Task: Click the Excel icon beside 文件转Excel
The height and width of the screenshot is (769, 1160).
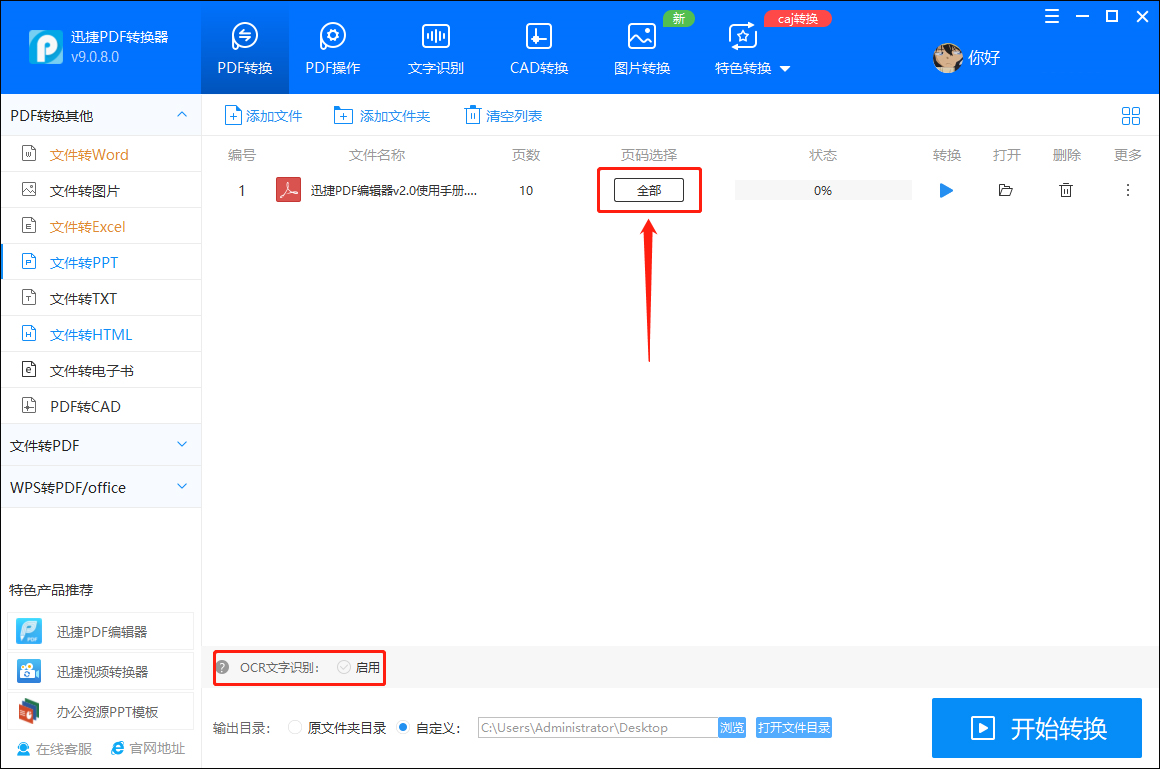Action: pos(29,225)
